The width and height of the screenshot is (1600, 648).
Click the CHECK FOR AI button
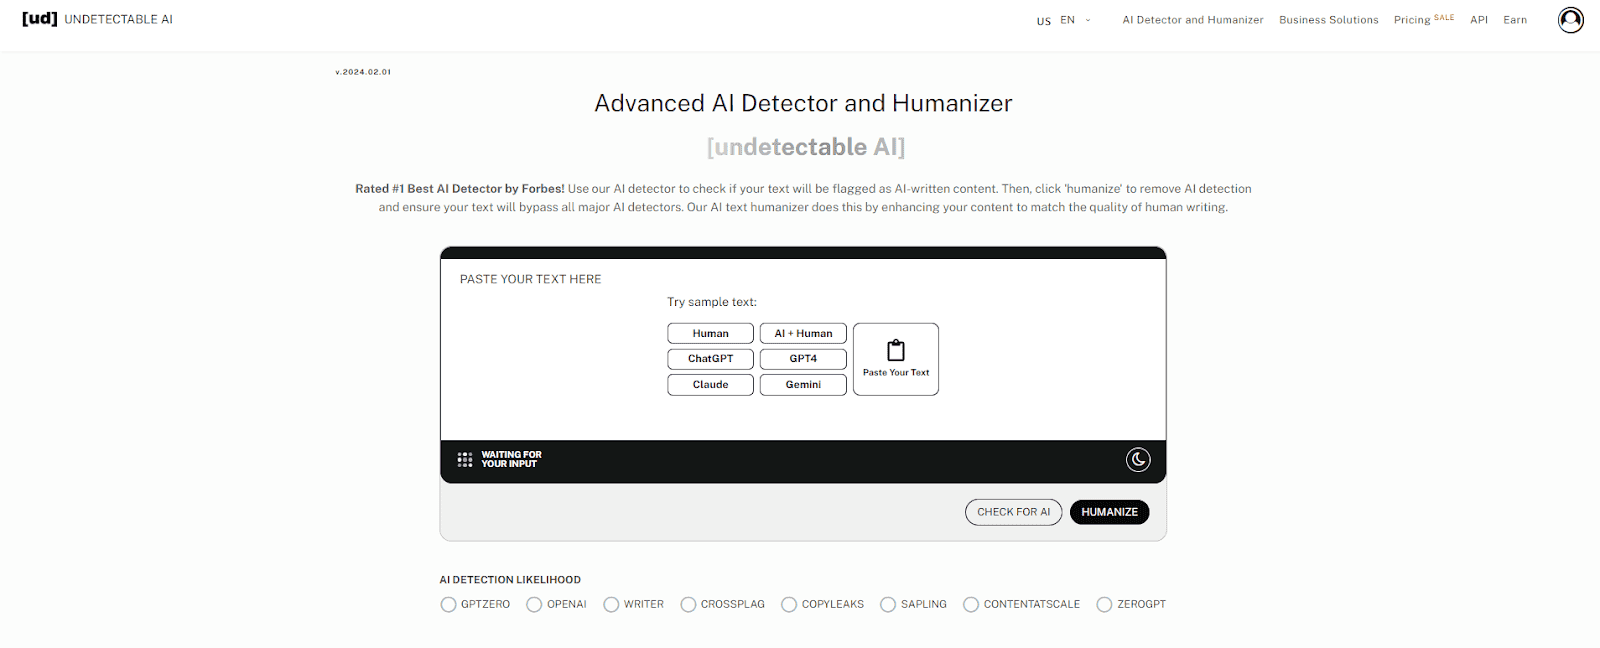pyautogui.click(x=1013, y=512)
